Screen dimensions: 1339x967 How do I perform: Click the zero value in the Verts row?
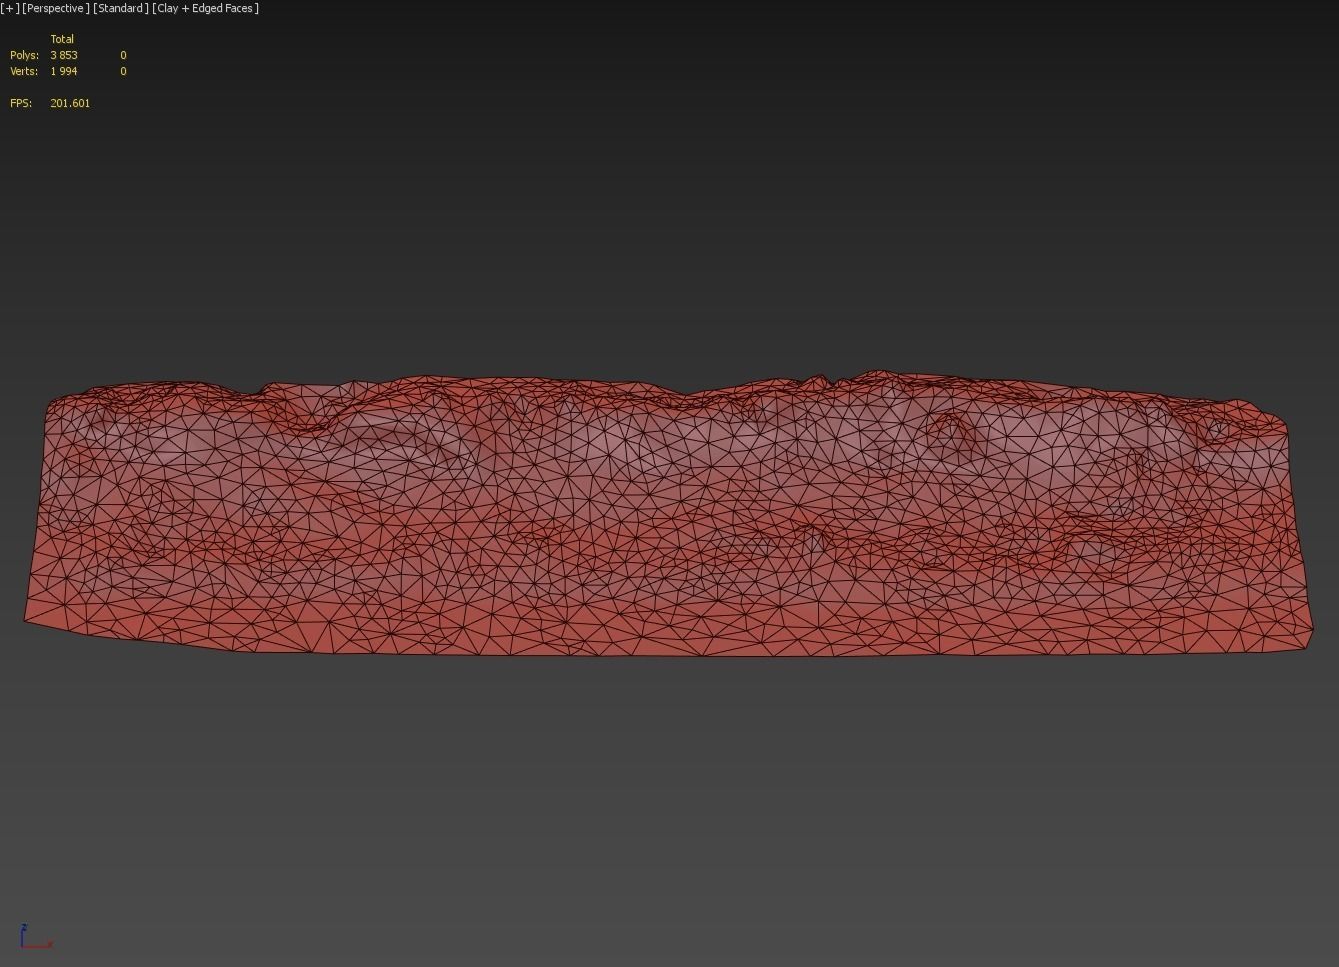pos(123,71)
